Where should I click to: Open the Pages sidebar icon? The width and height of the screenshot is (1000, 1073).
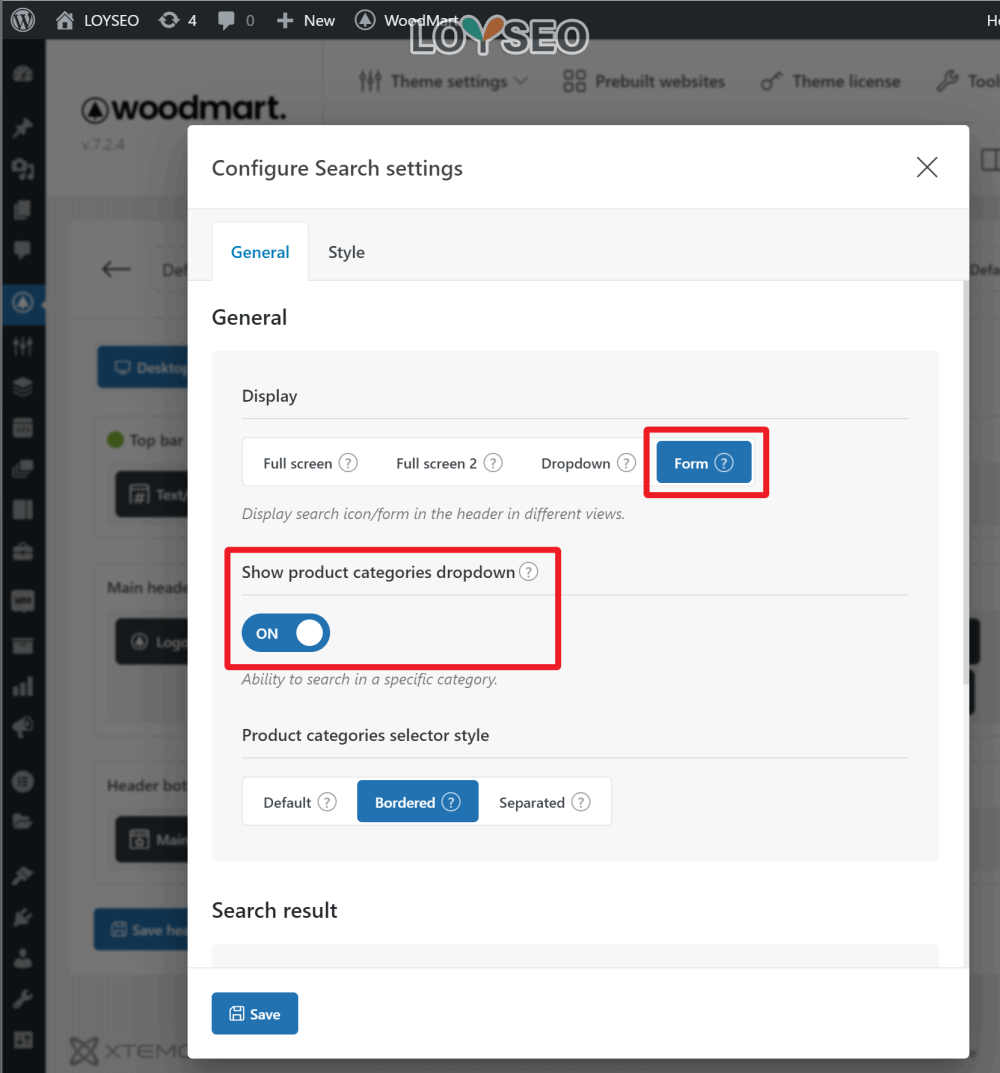point(23,209)
